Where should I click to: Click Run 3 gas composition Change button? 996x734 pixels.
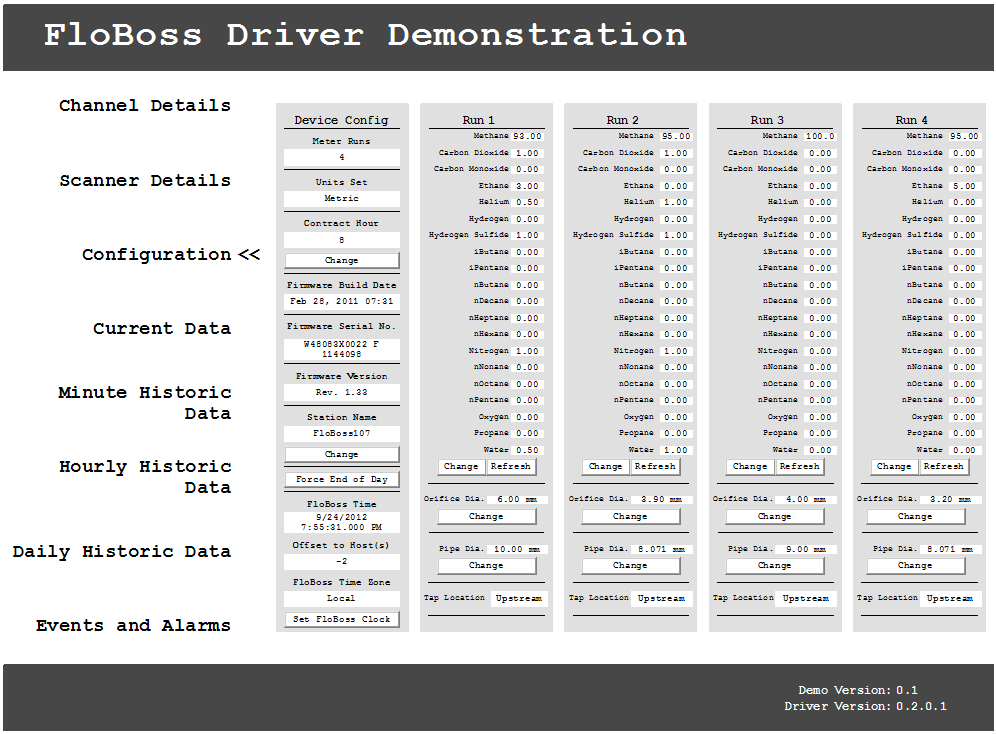click(x=750, y=467)
